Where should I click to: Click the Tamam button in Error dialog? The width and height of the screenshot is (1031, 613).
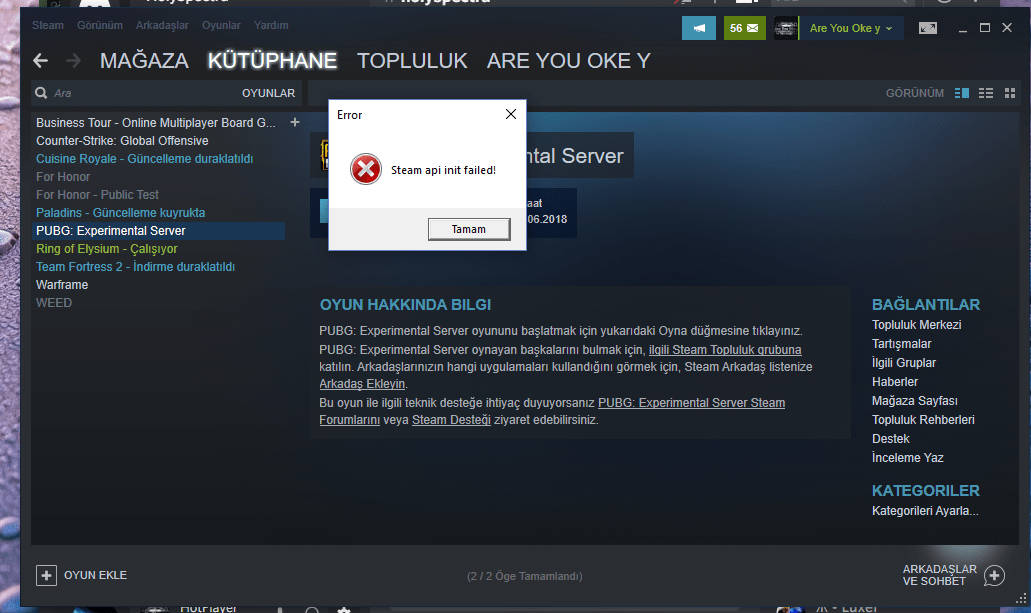(469, 229)
